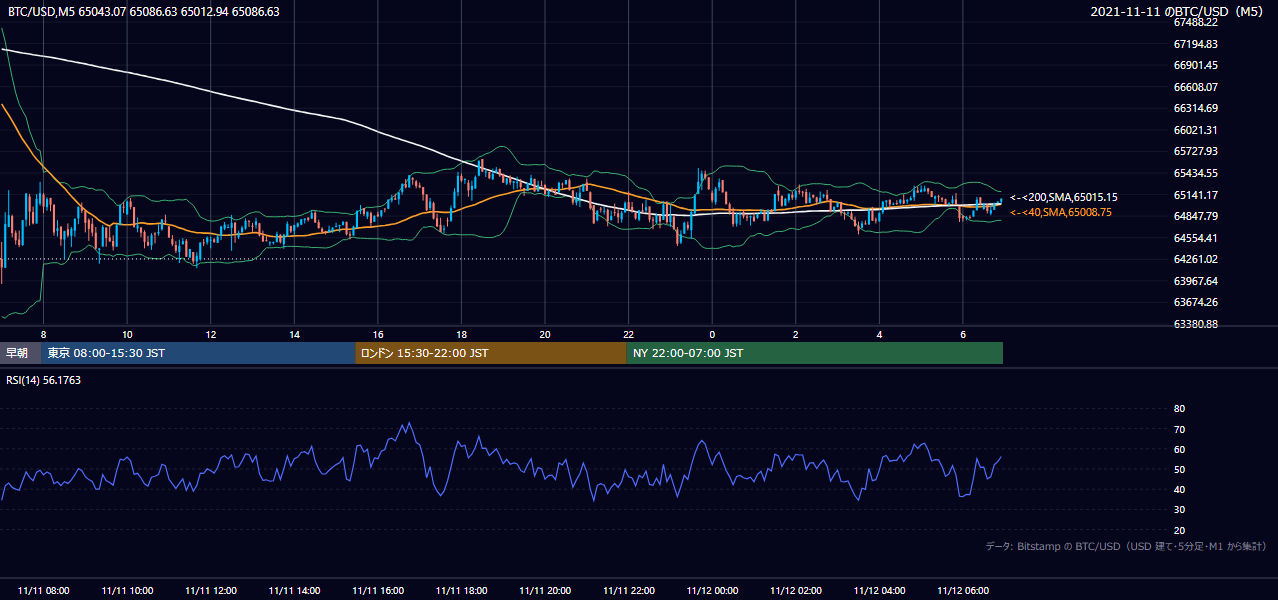Click the RSI 60 level label
The width and height of the screenshot is (1278, 600).
(1179, 449)
